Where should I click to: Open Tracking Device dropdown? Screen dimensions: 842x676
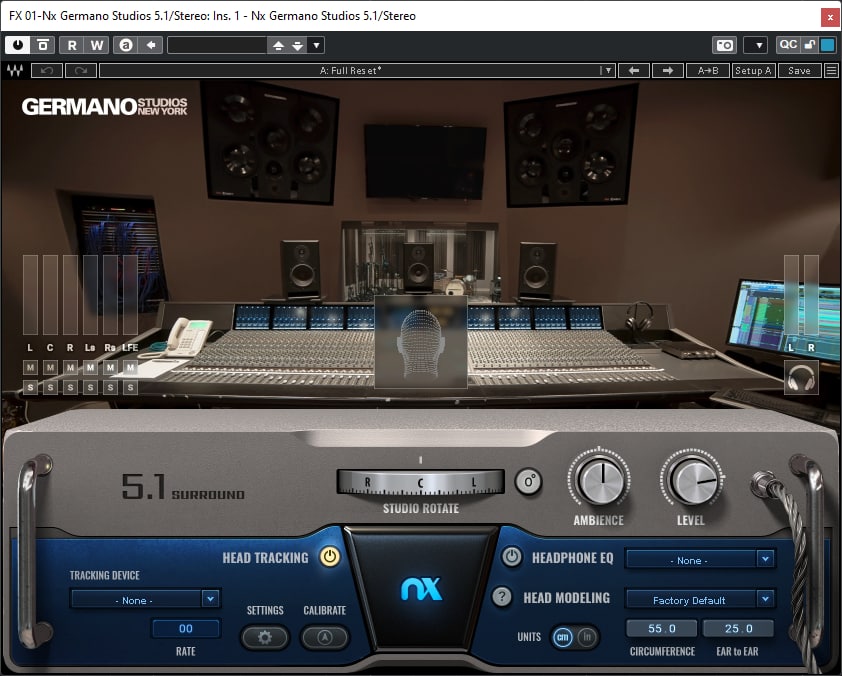click(x=146, y=599)
